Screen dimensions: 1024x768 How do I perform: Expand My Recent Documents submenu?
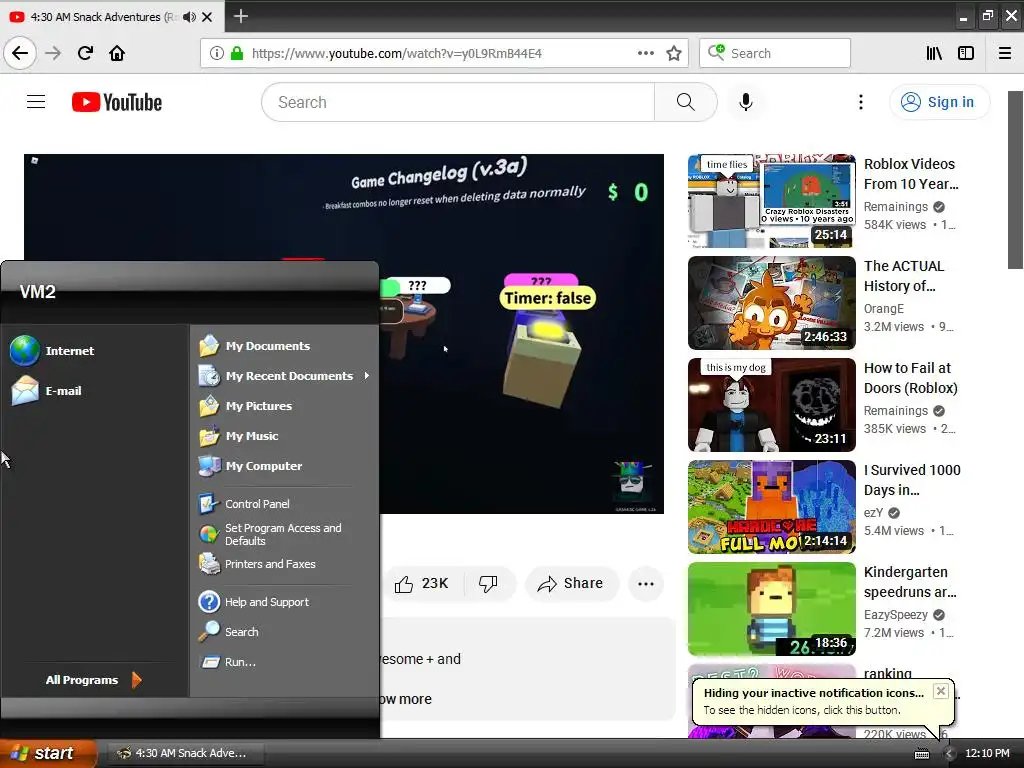tap(285, 376)
